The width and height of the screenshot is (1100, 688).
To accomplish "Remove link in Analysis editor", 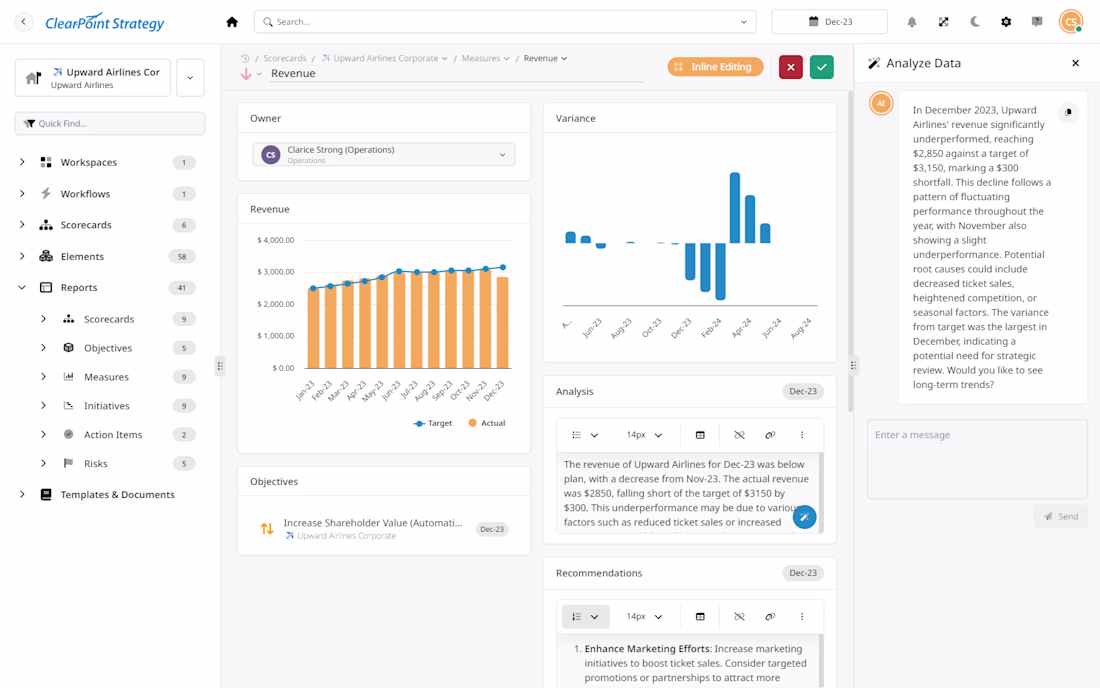I will click(739, 435).
